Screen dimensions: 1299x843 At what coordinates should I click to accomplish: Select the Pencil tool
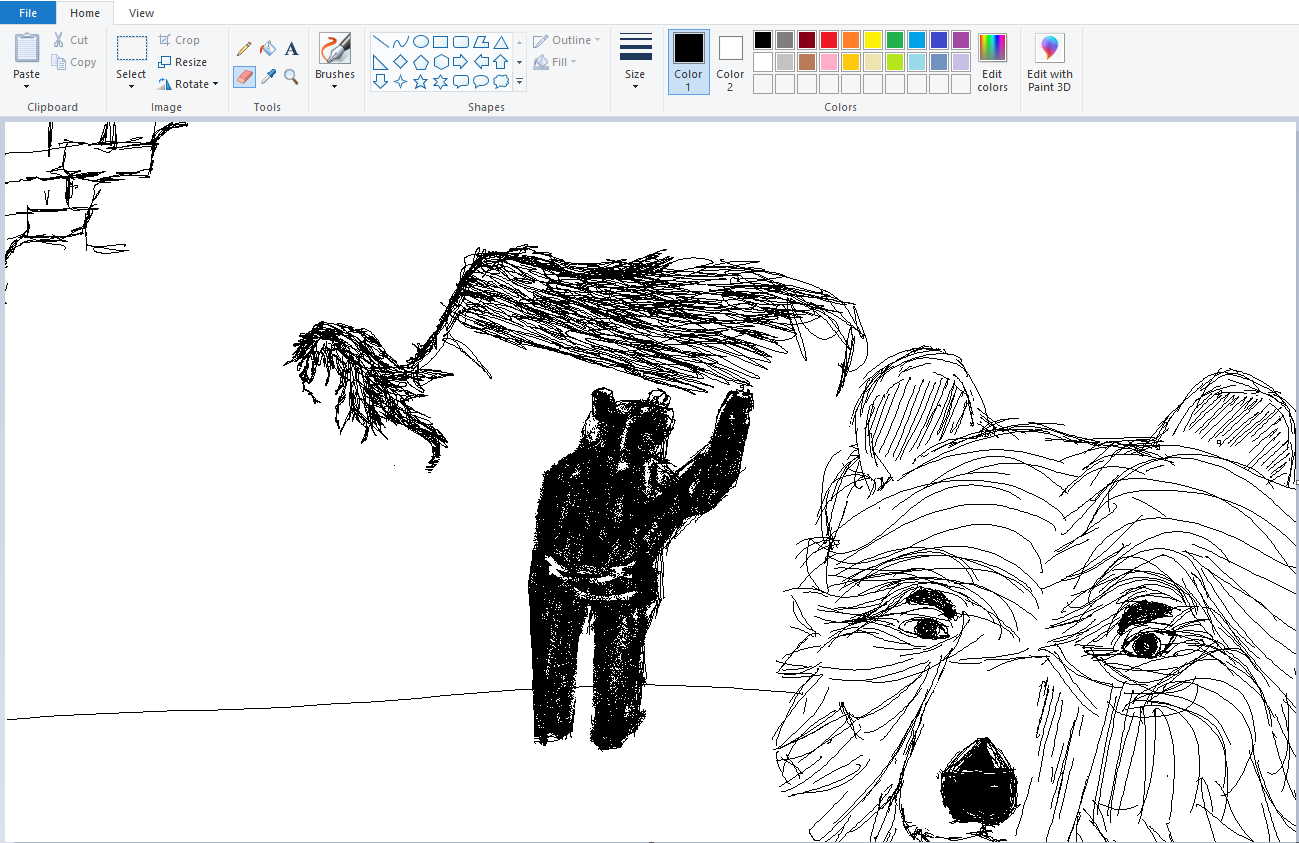pos(244,48)
